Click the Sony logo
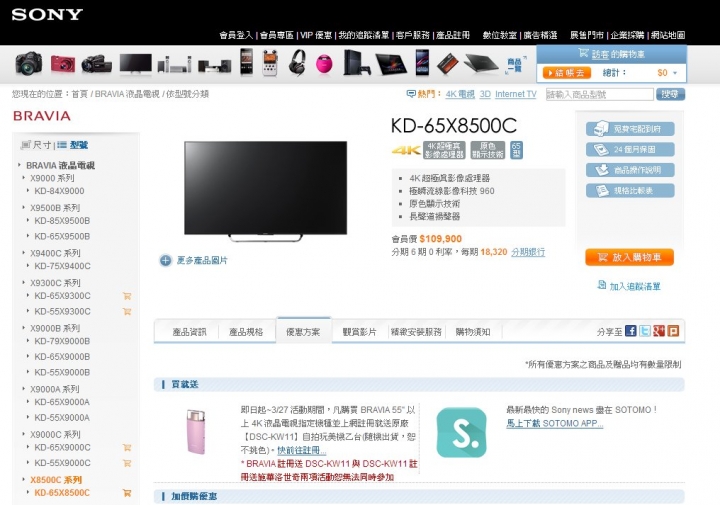 [x=47, y=15]
